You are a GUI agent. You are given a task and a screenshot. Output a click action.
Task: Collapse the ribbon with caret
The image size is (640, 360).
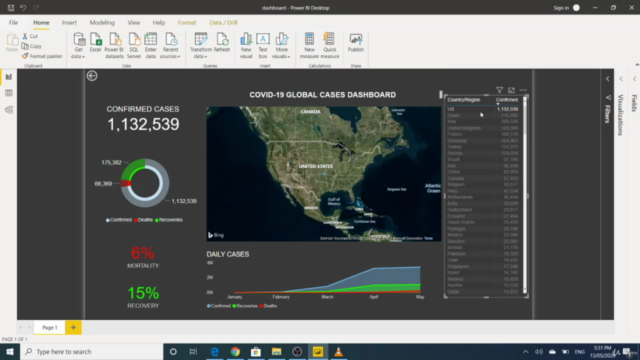coord(637,65)
